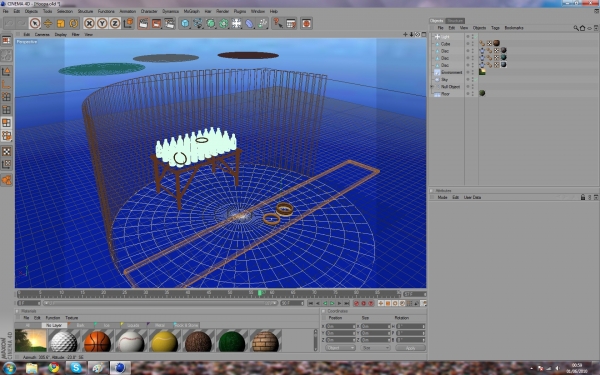Click the Object Manager home icon
The image size is (600, 375).
582,28
